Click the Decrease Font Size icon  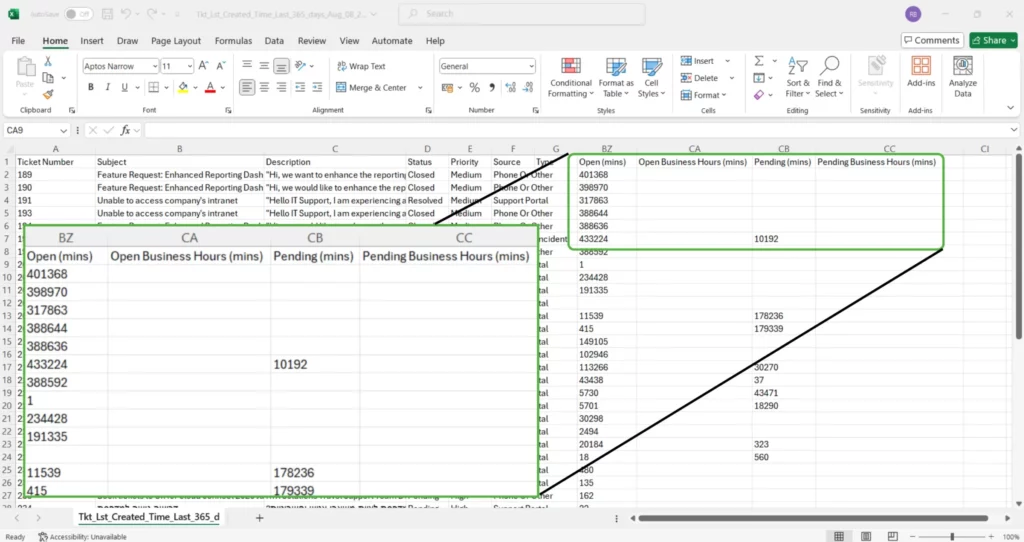pyautogui.click(x=221, y=66)
